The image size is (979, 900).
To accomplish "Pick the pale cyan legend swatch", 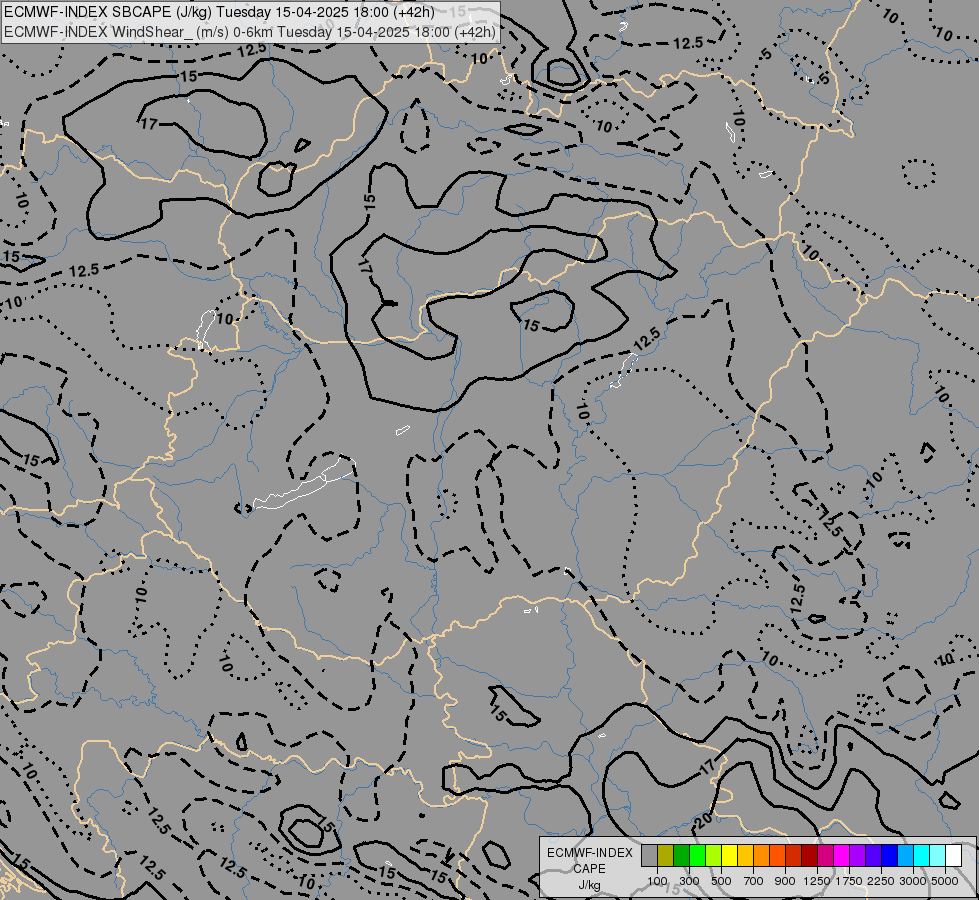I will coord(938,856).
